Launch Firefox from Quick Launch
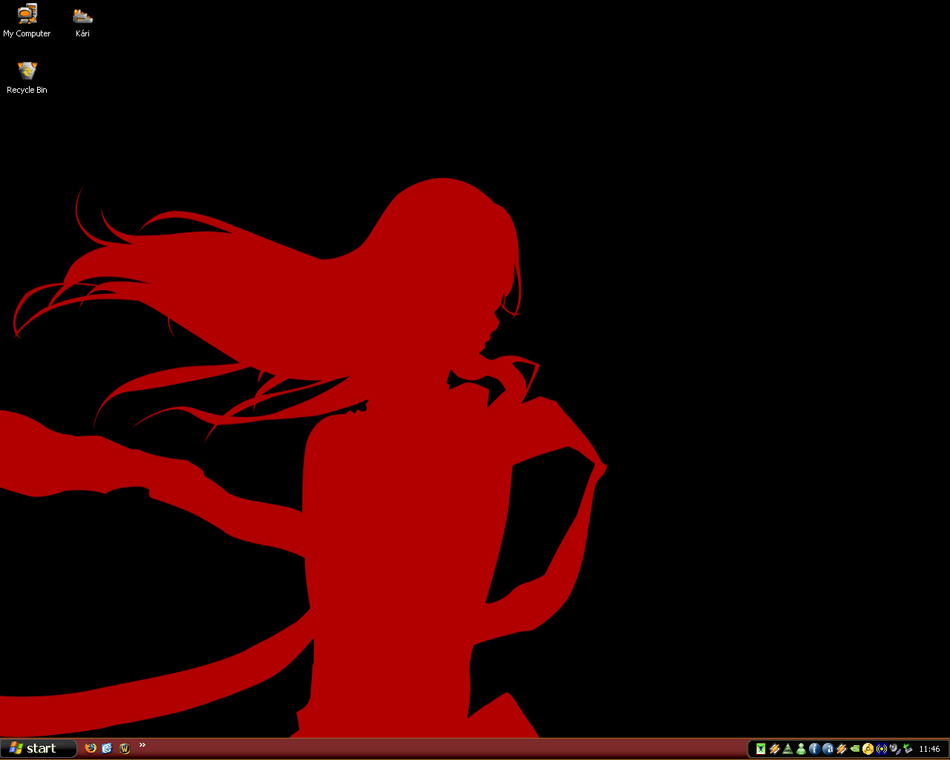The height and width of the screenshot is (760, 950). [90, 748]
